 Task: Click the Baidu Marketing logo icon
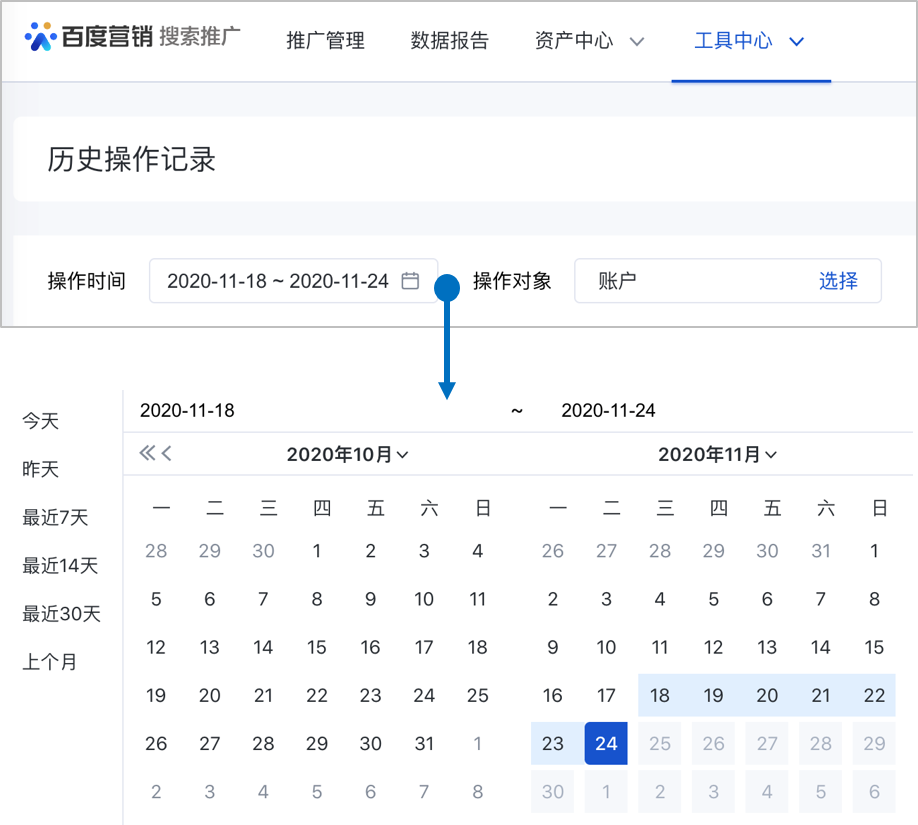pyautogui.click(x=41, y=37)
